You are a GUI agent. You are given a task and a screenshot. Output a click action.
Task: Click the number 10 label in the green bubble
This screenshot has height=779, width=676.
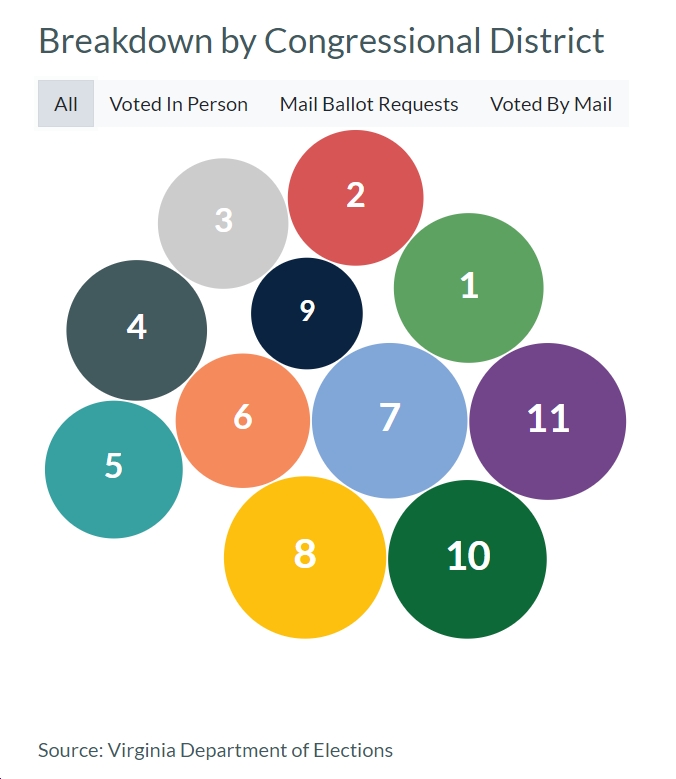point(468,555)
